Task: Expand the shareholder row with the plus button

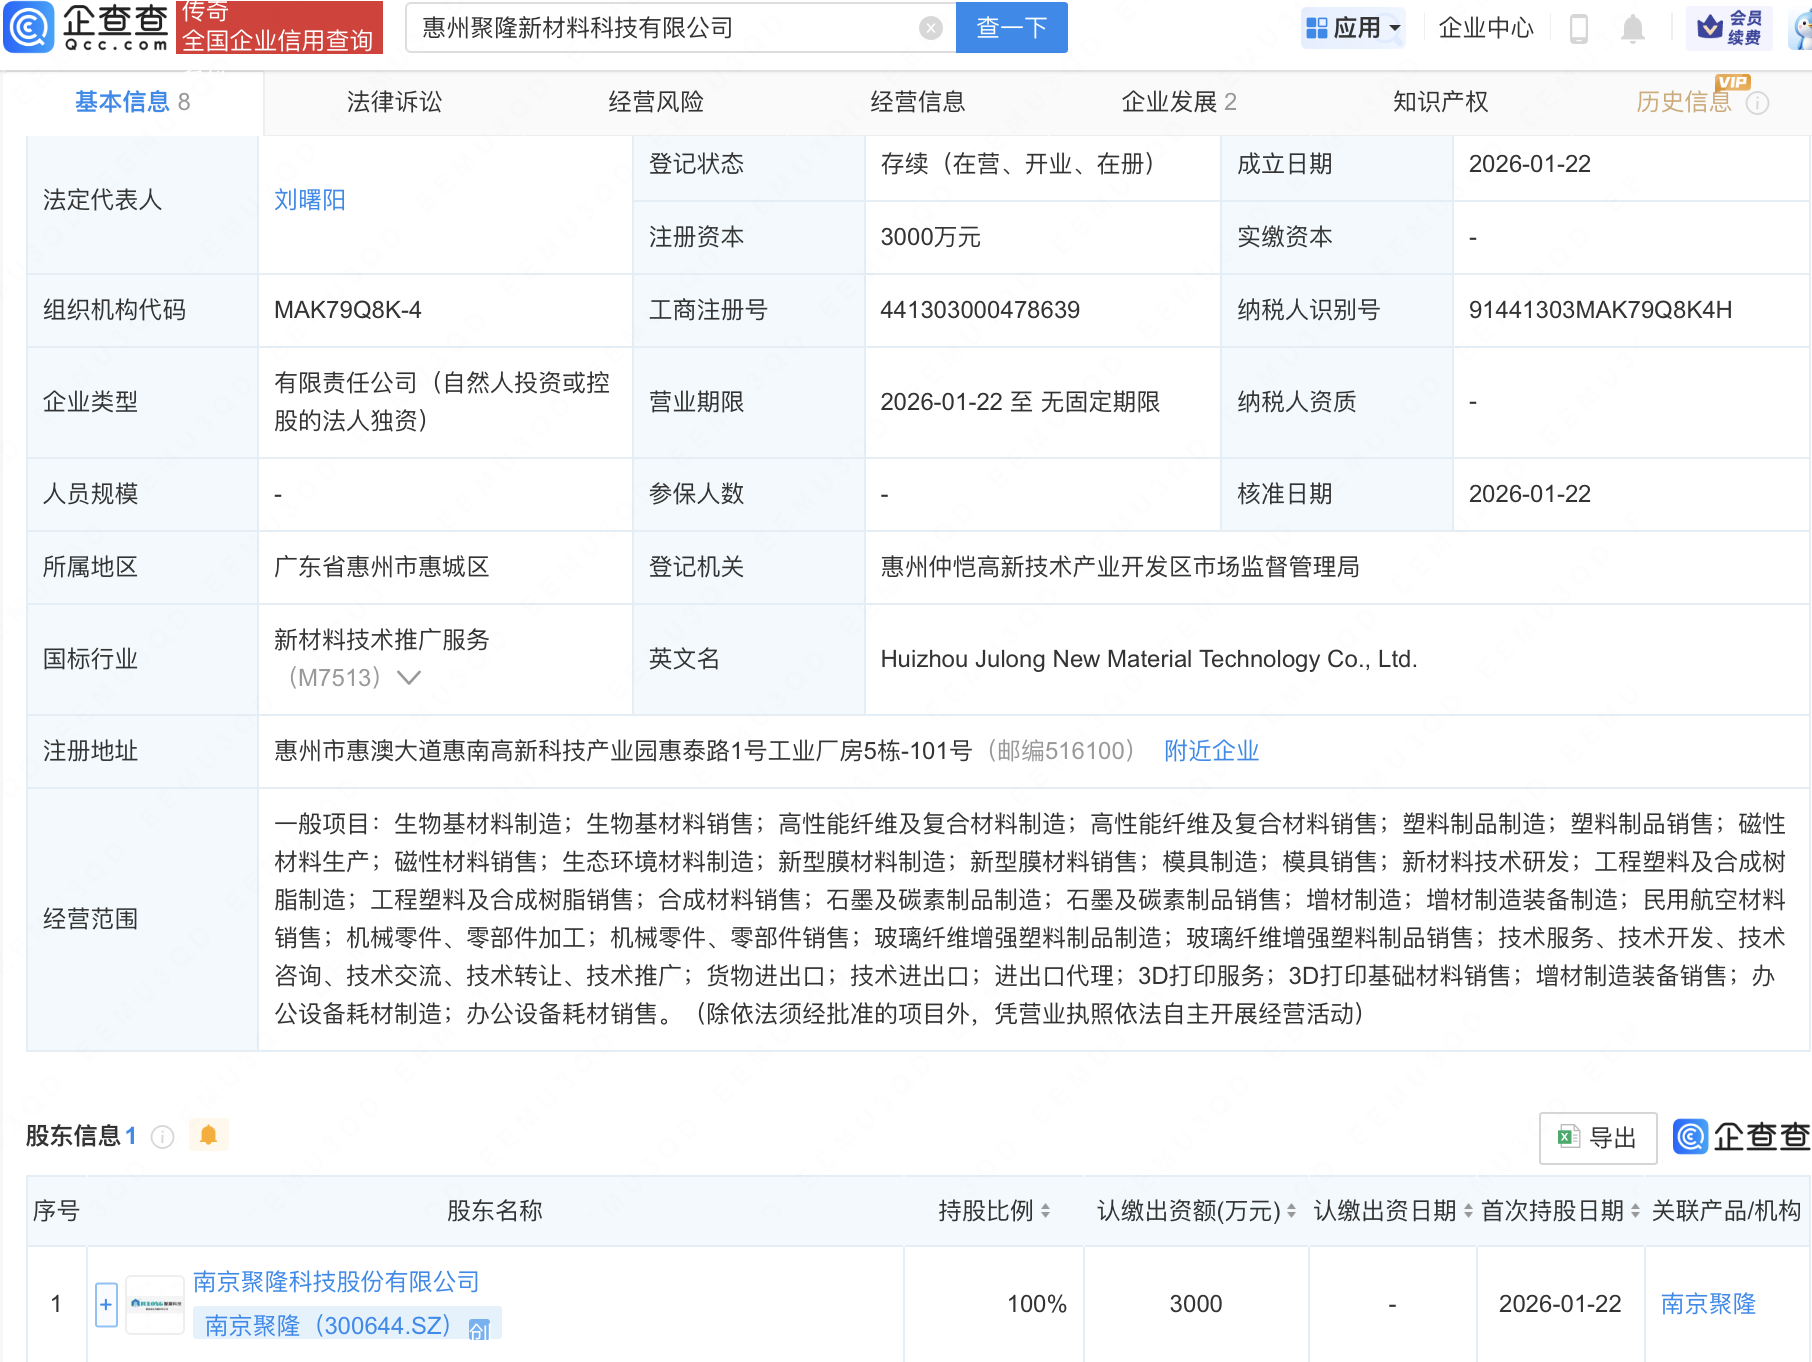Action: point(105,1304)
